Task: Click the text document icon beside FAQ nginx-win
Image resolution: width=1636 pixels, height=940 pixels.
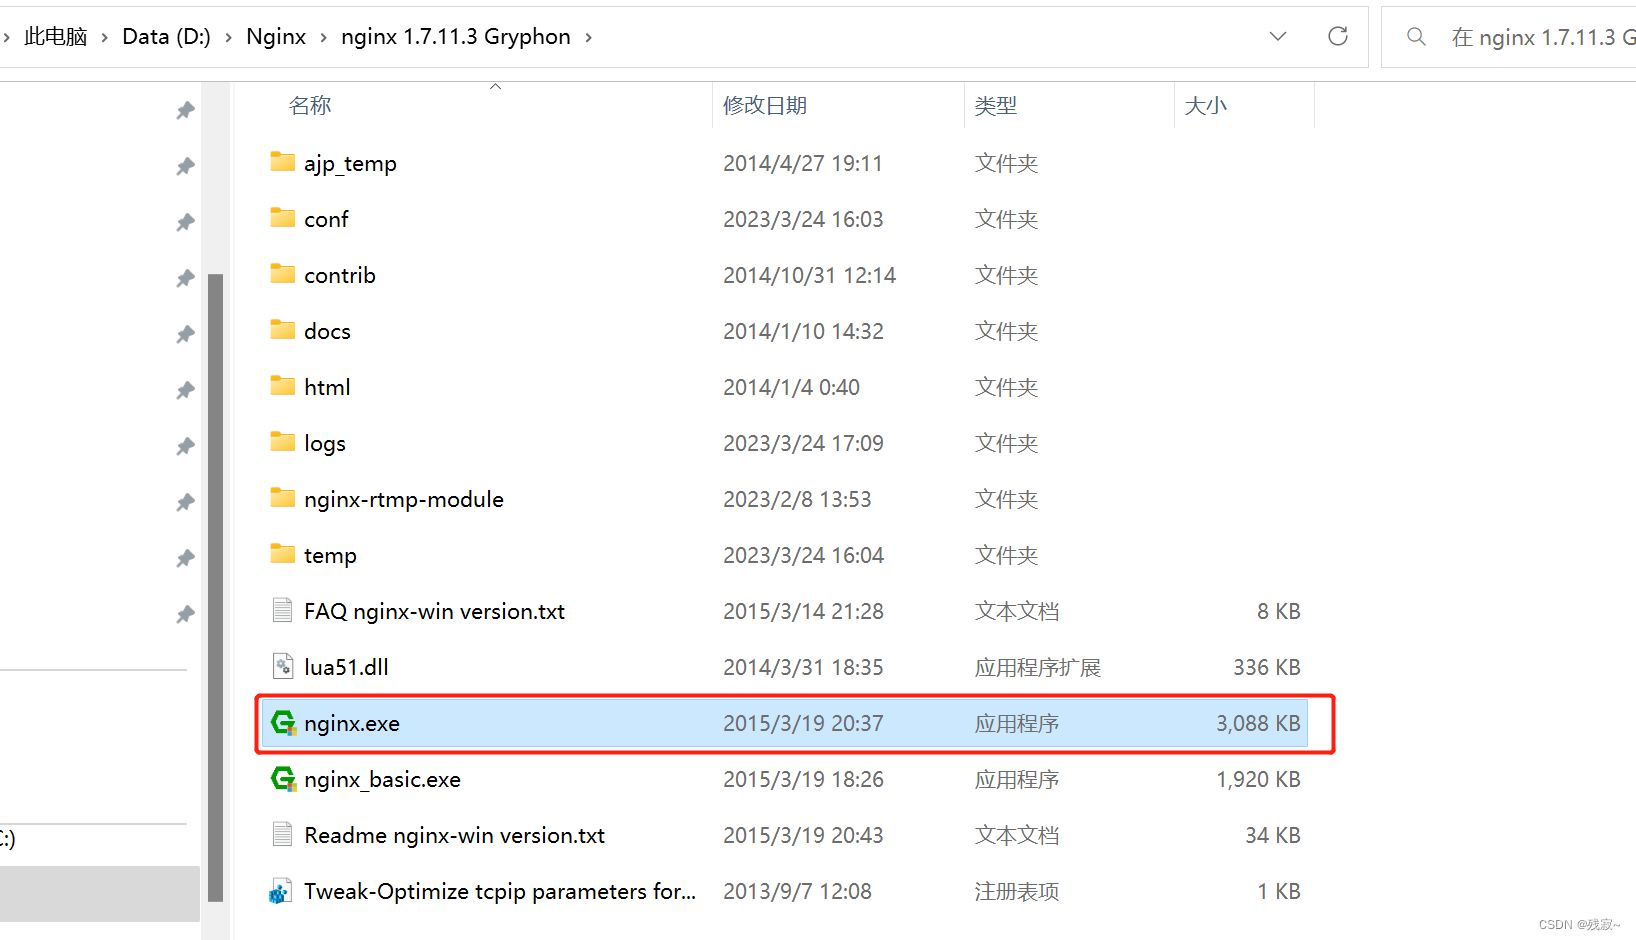Action: pos(281,610)
